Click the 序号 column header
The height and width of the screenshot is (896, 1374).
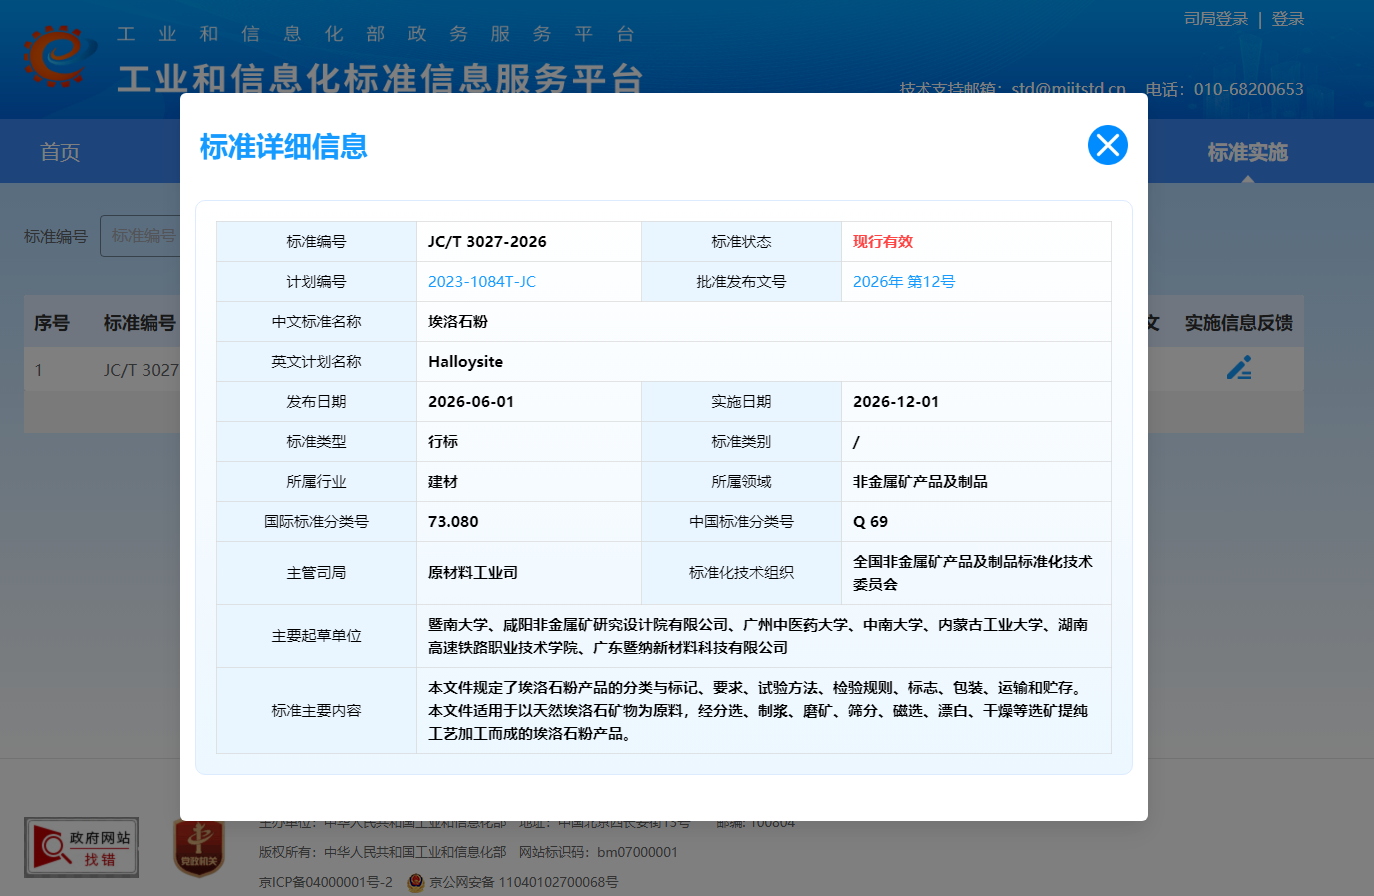click(52, 323)
